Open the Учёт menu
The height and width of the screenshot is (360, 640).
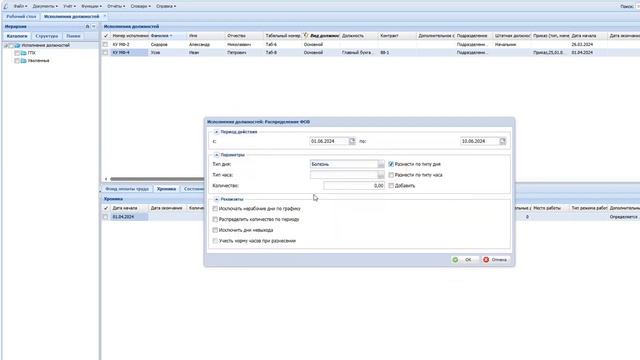(x=69, y=6)
